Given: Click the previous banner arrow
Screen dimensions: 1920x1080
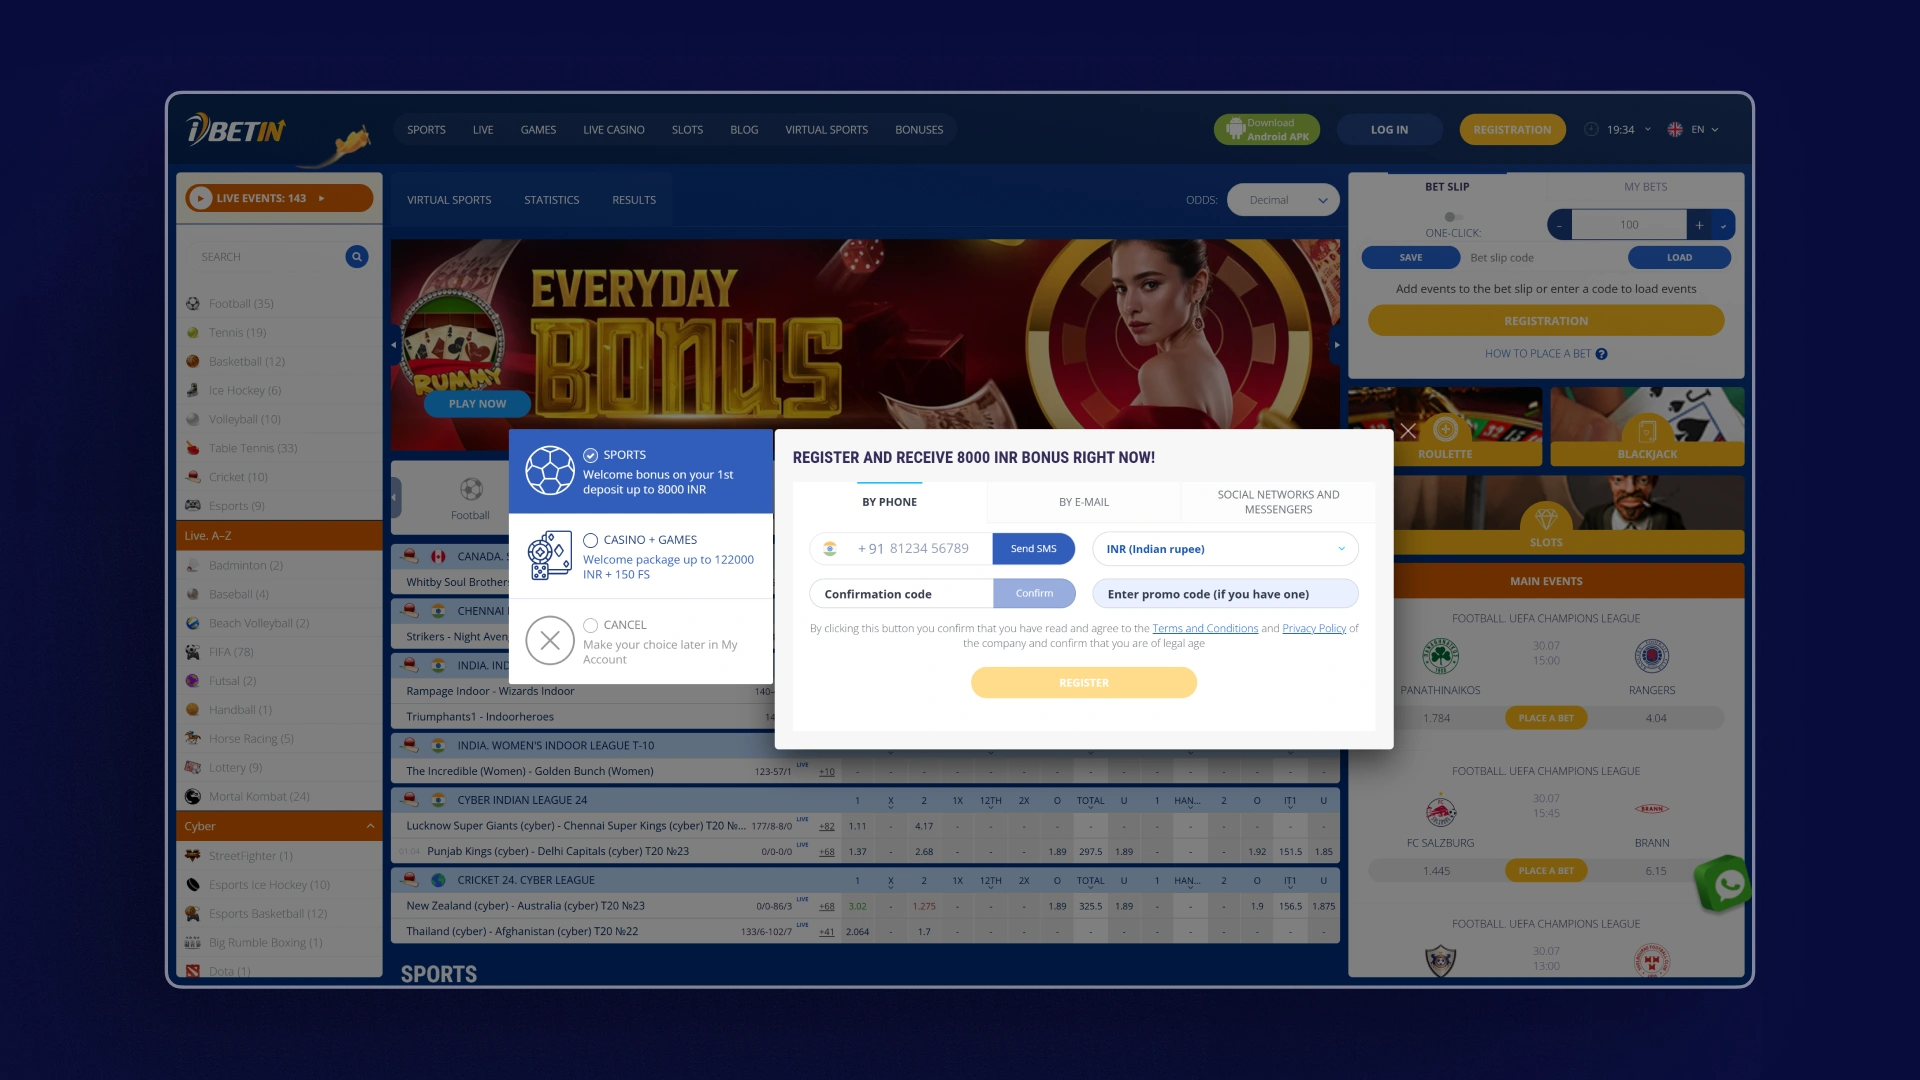Looking at the screenshot, I should coord(393,345).
